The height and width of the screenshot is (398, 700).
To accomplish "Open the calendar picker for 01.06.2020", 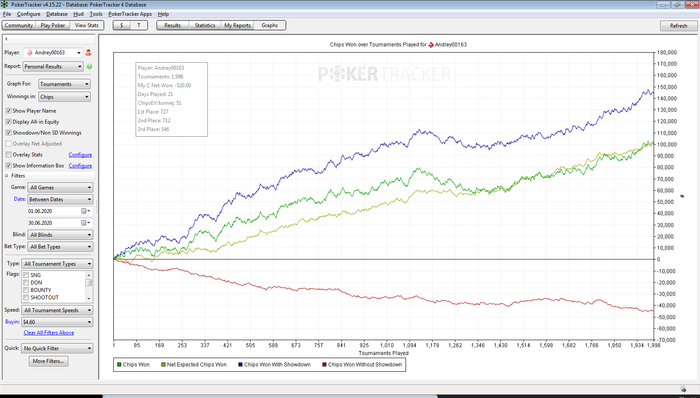I will point(85,211).
